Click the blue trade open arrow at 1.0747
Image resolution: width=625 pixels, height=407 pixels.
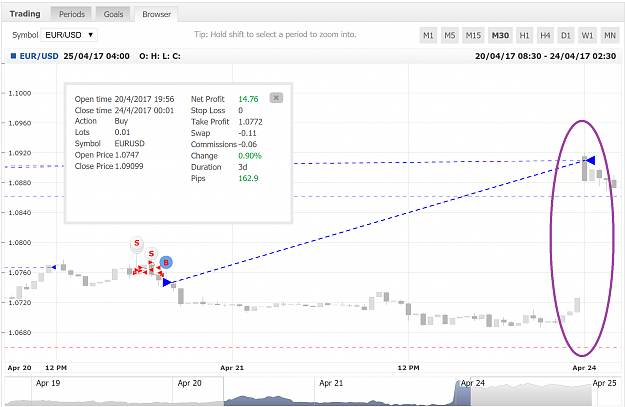(x=167, y=283)
